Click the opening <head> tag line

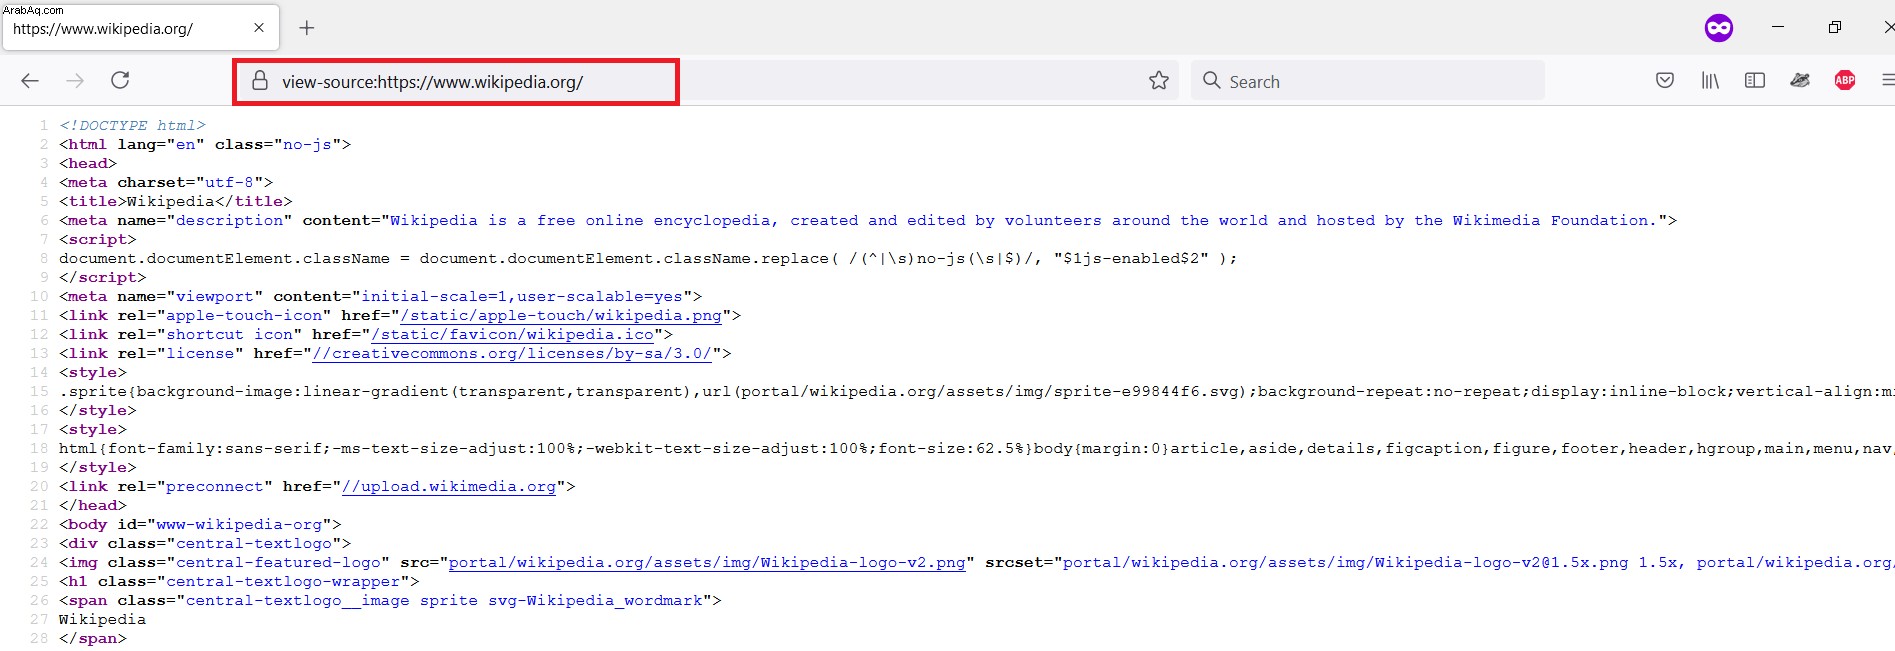click(88, 163)
